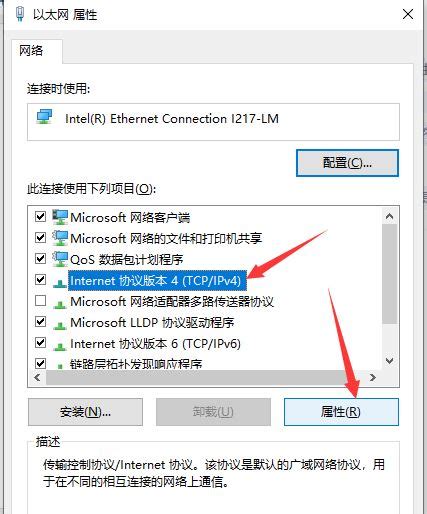Select the Microsoft 网络客户端 icon

60,217
